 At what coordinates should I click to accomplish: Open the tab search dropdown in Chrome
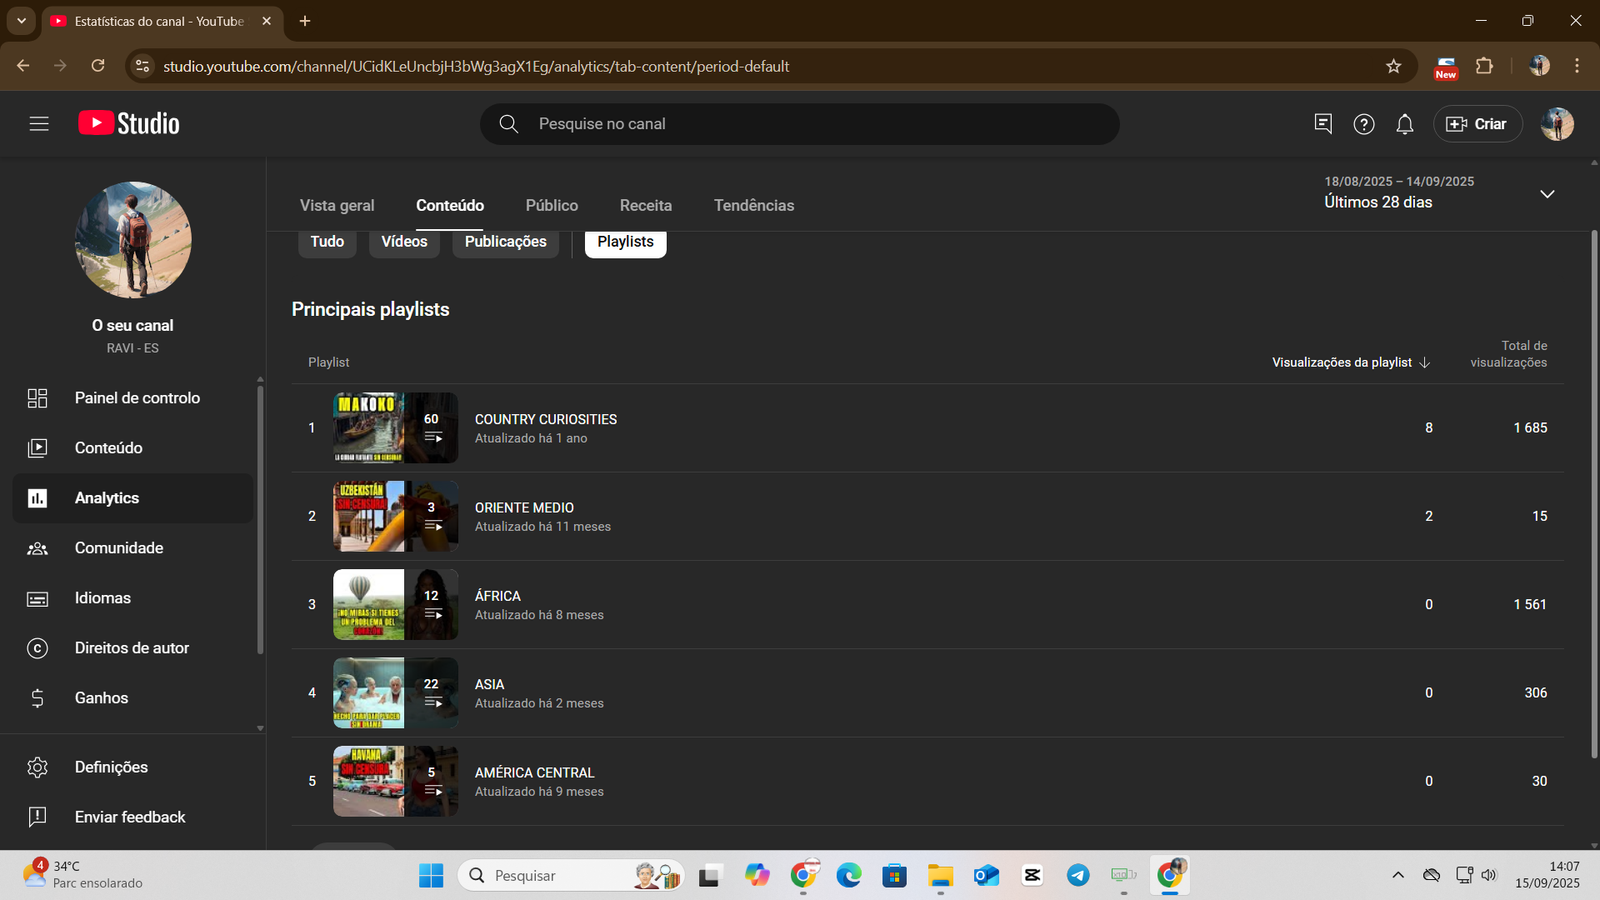click(x=21, y=21)
